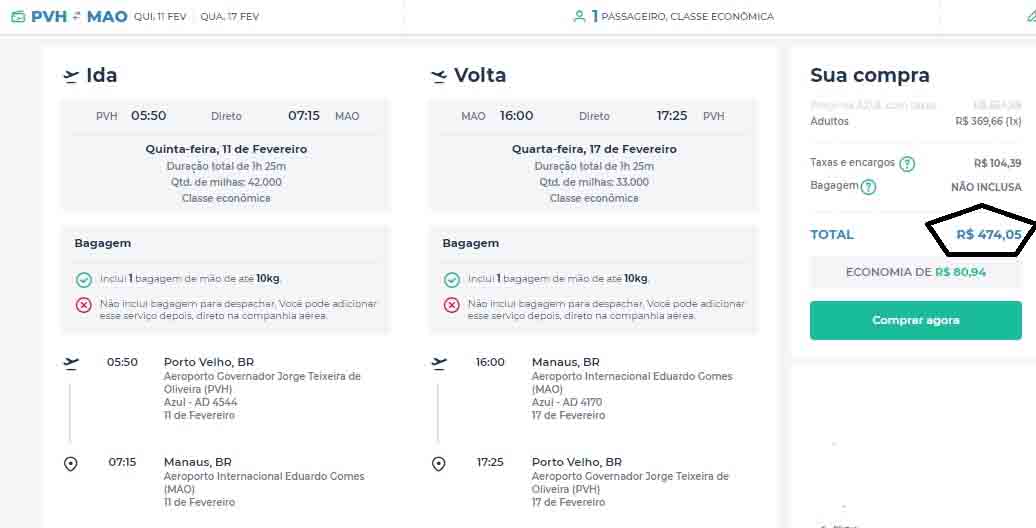Screen dimensions: 1036x528
Task: Click green check icon in Ida baggage box
Action: tap(84, 280)
